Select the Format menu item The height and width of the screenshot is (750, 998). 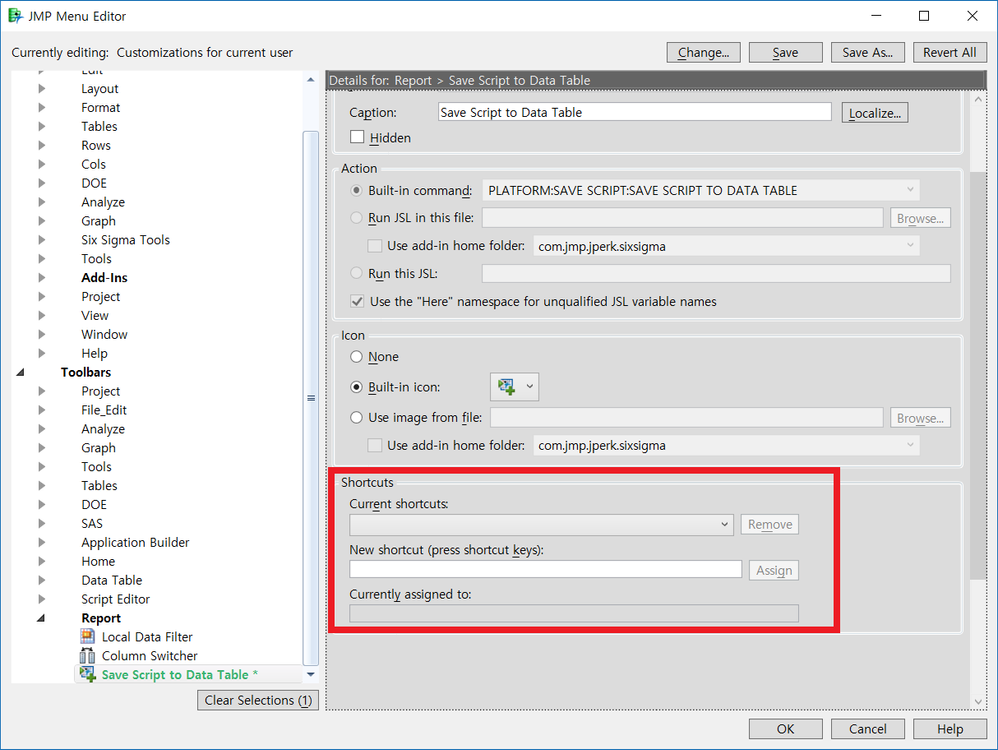tap(101, 107)
